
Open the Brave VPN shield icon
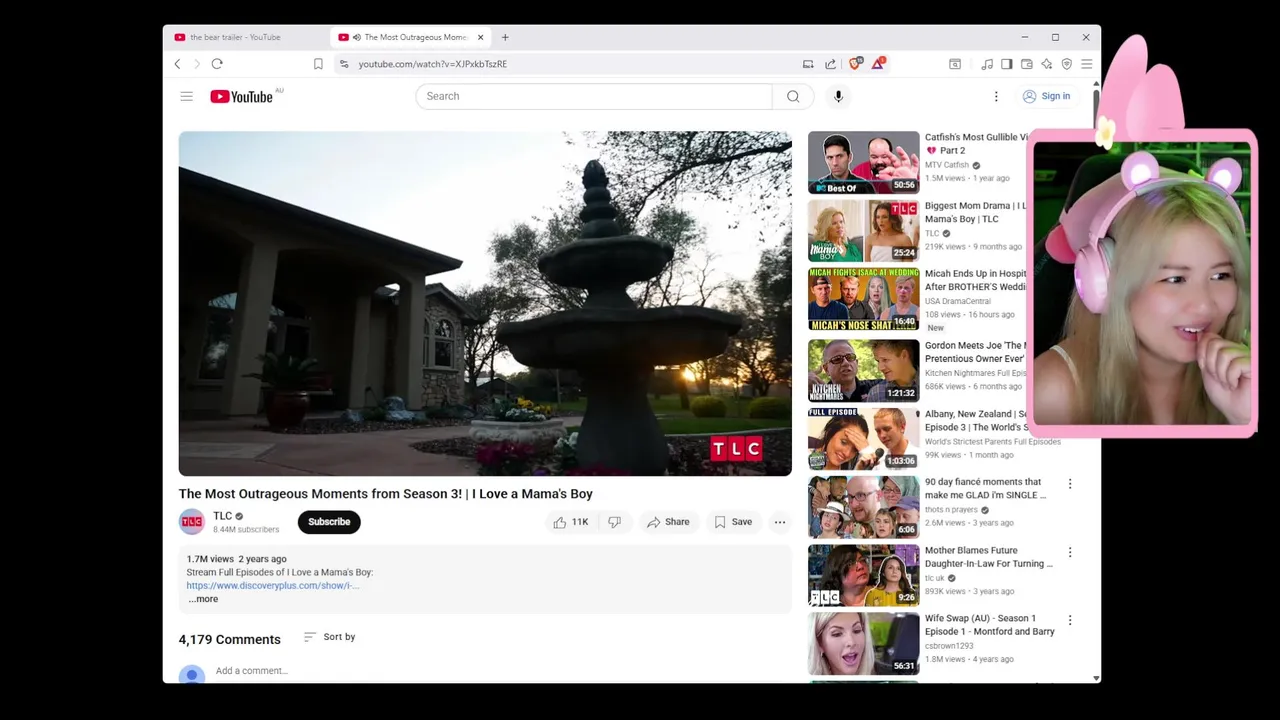point(1067,64)
